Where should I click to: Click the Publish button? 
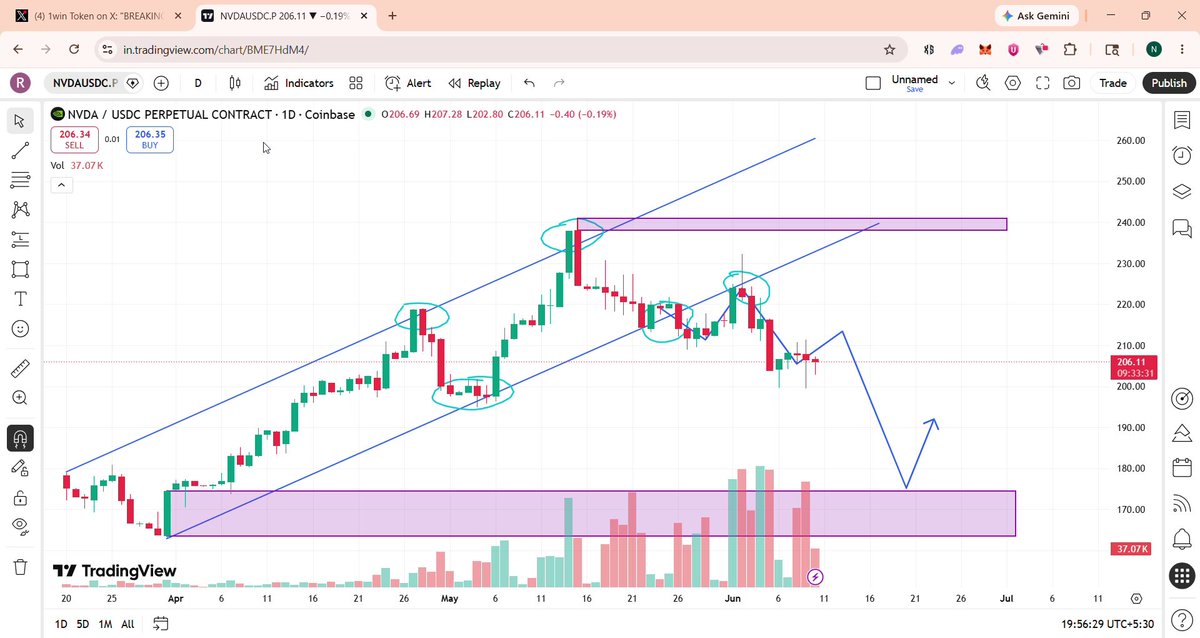coord(1169,83)
